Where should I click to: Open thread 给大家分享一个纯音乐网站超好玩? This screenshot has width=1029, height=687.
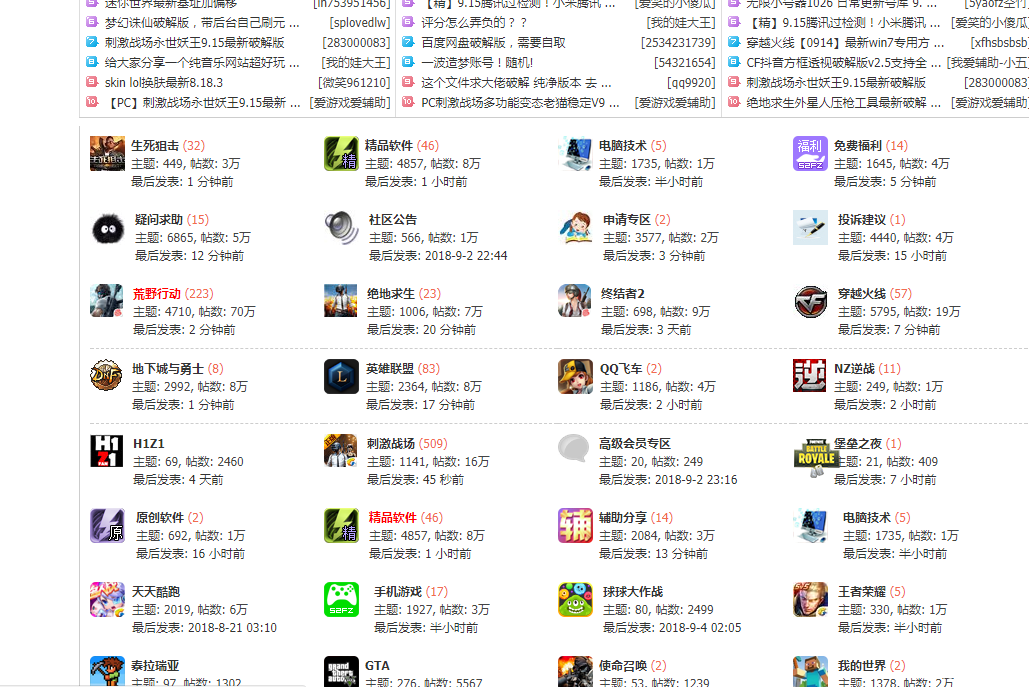(x=202, y=63)
